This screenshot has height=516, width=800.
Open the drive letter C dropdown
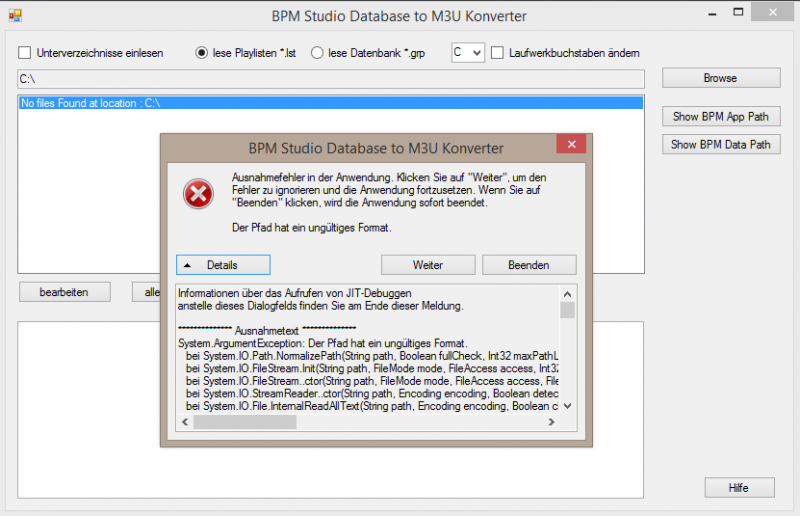[x=468, y=53]
